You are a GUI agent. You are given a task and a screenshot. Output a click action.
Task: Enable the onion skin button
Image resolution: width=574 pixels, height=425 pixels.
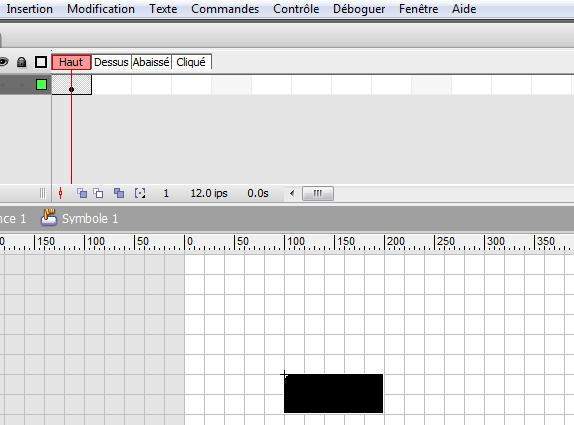click(x=82, y=193)
